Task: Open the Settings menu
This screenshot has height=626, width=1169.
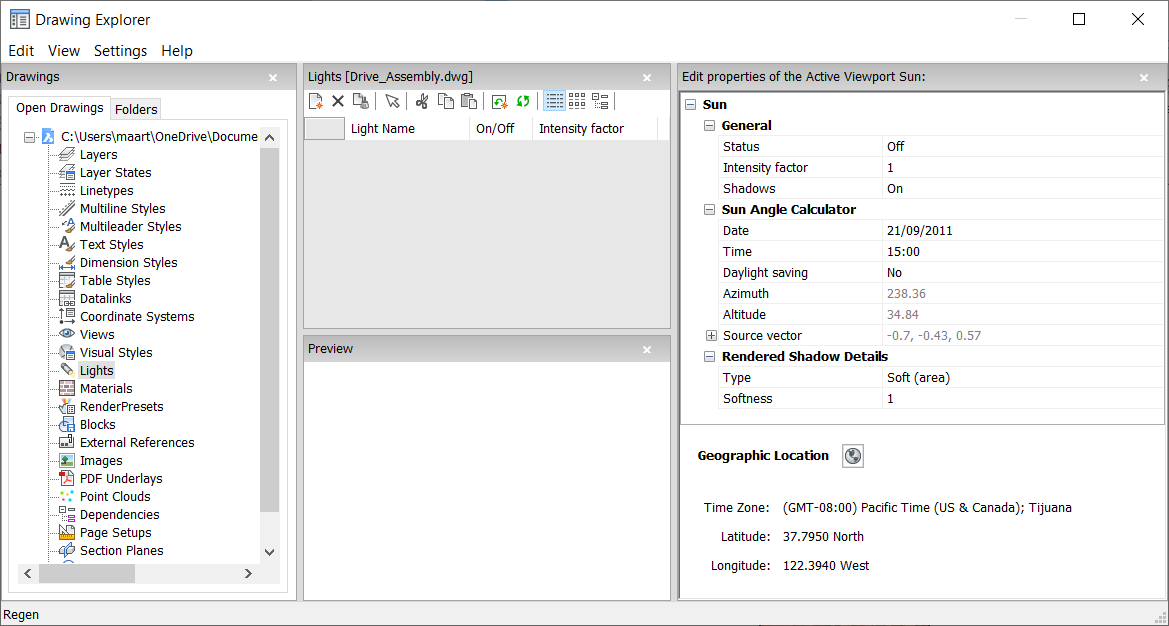Action: [x=120, y=51]
